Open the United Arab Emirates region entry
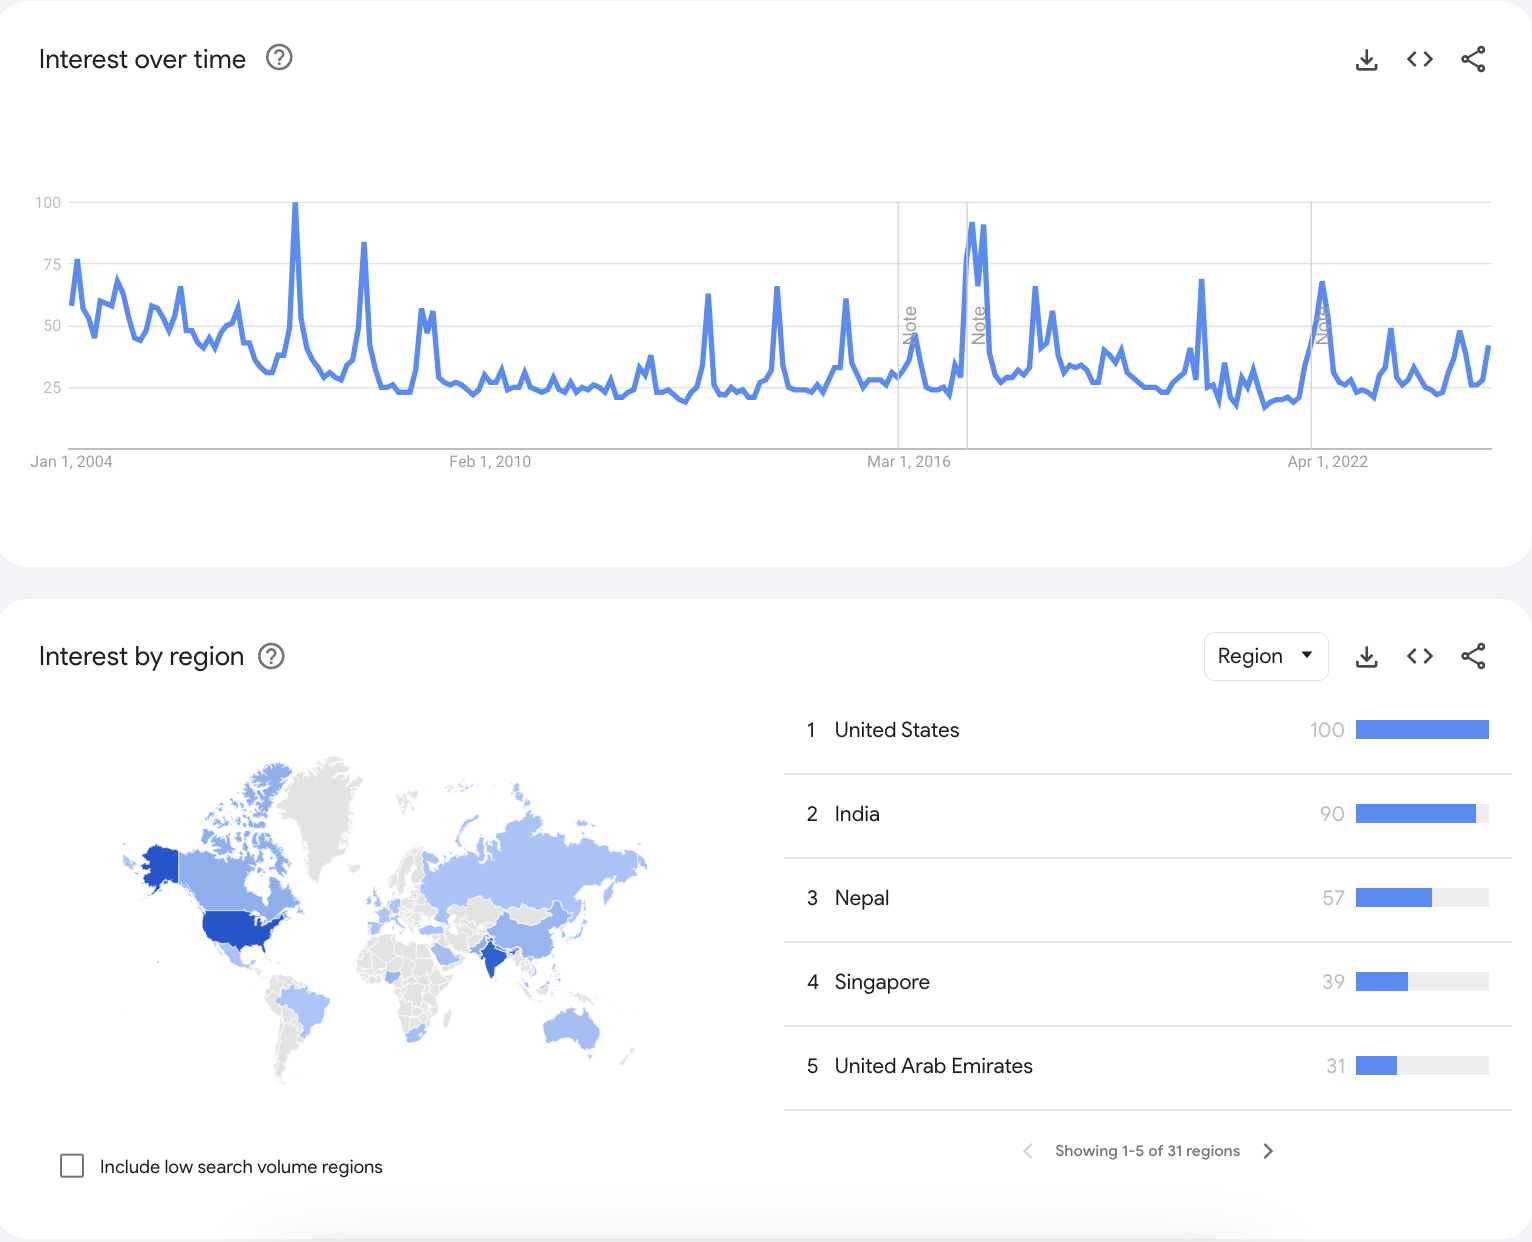 point(1147,1067)
